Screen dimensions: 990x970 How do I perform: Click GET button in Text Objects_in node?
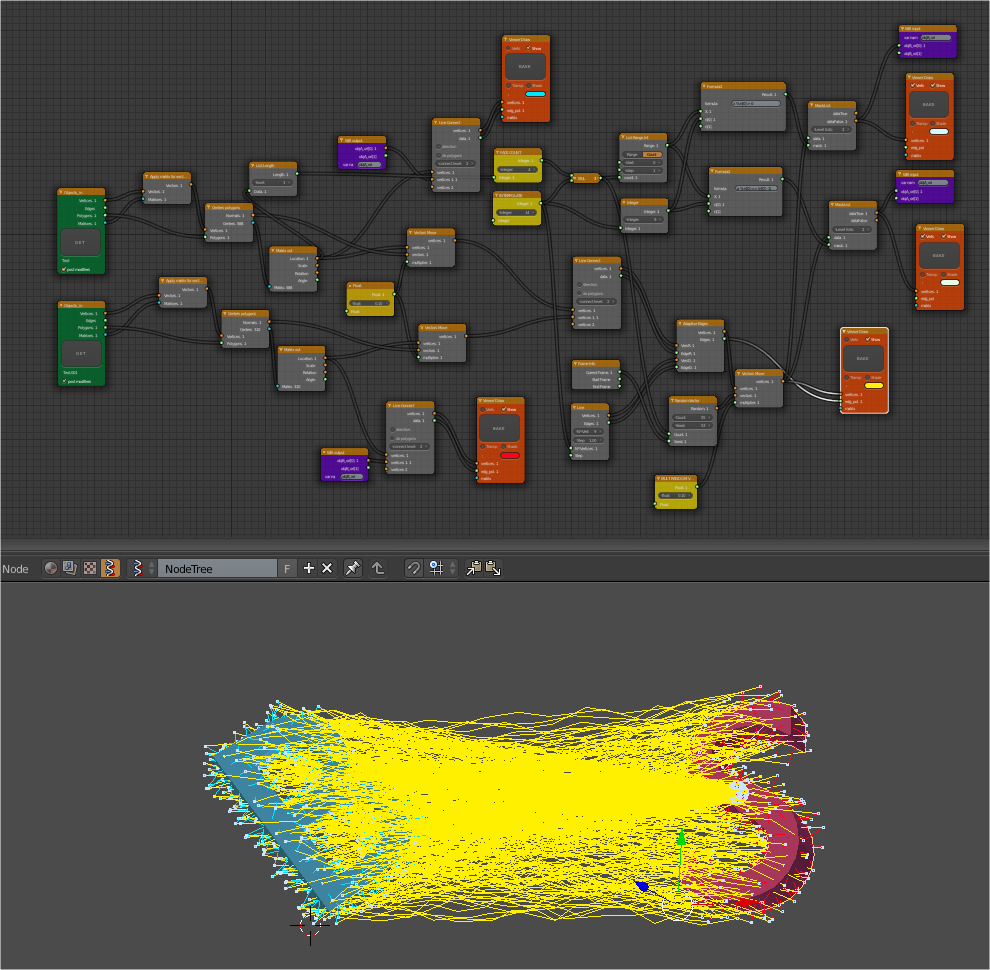coord(80,242)
